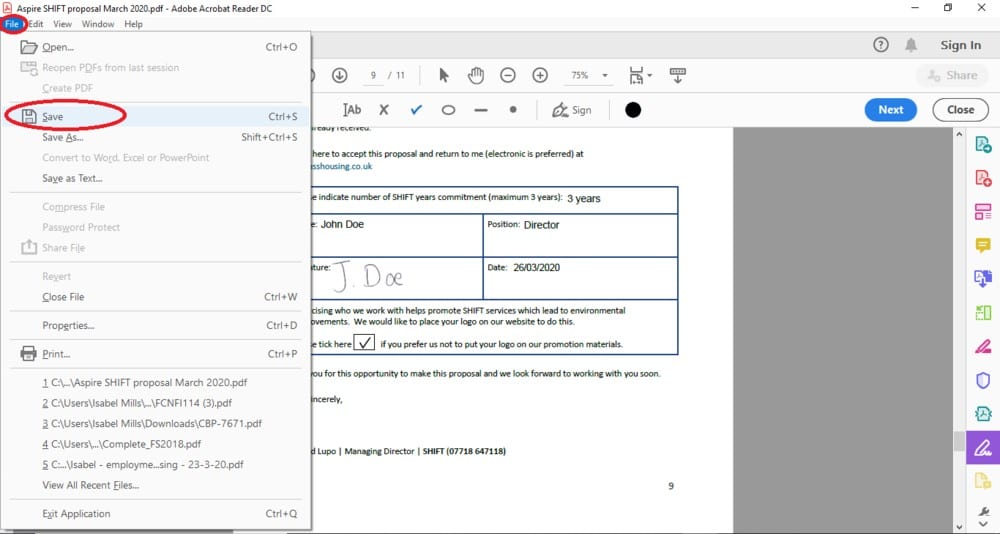Select Save As... menu entry

[158, 137]
